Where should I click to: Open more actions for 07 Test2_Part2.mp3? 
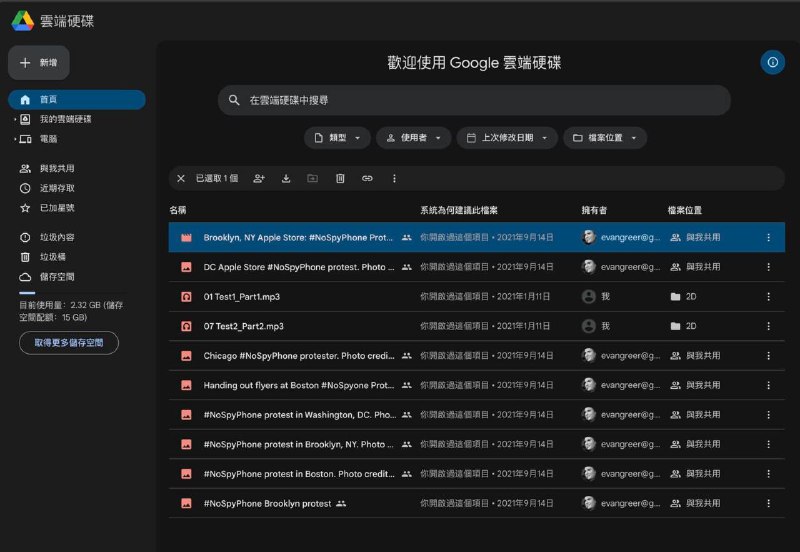pyautogui.click(x=768, y=326)
